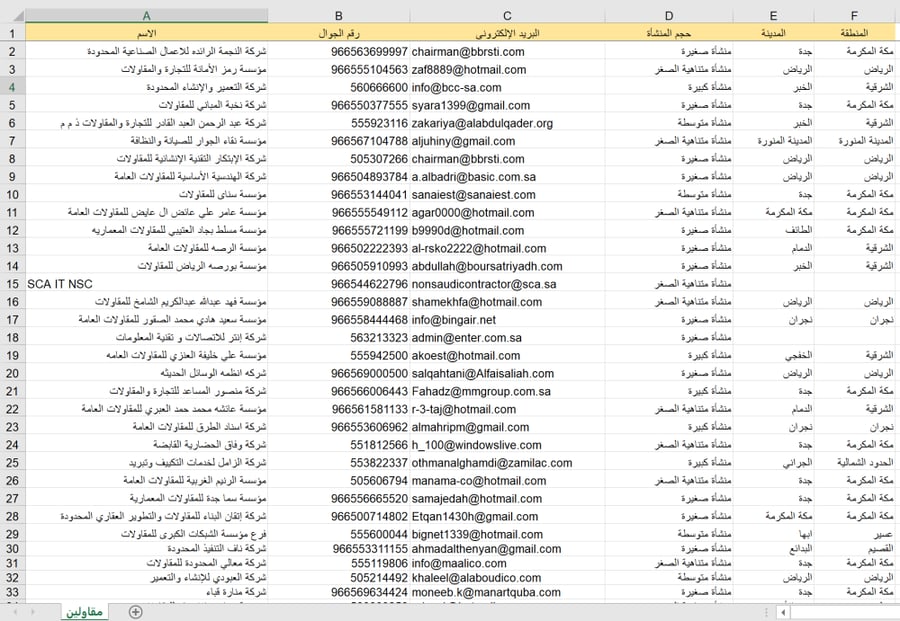900x621 pixels.
Task: Select cell with info@bcc-sa.com
Action: coord(507,87)
